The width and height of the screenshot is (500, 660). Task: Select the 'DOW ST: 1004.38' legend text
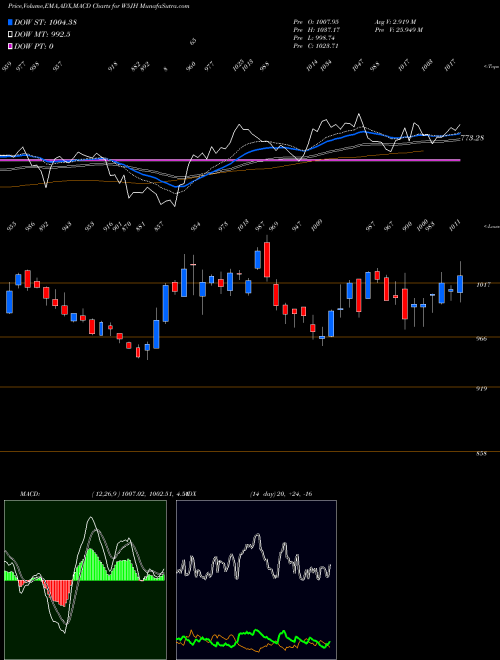pyautogui.click(x=45, y=22)
